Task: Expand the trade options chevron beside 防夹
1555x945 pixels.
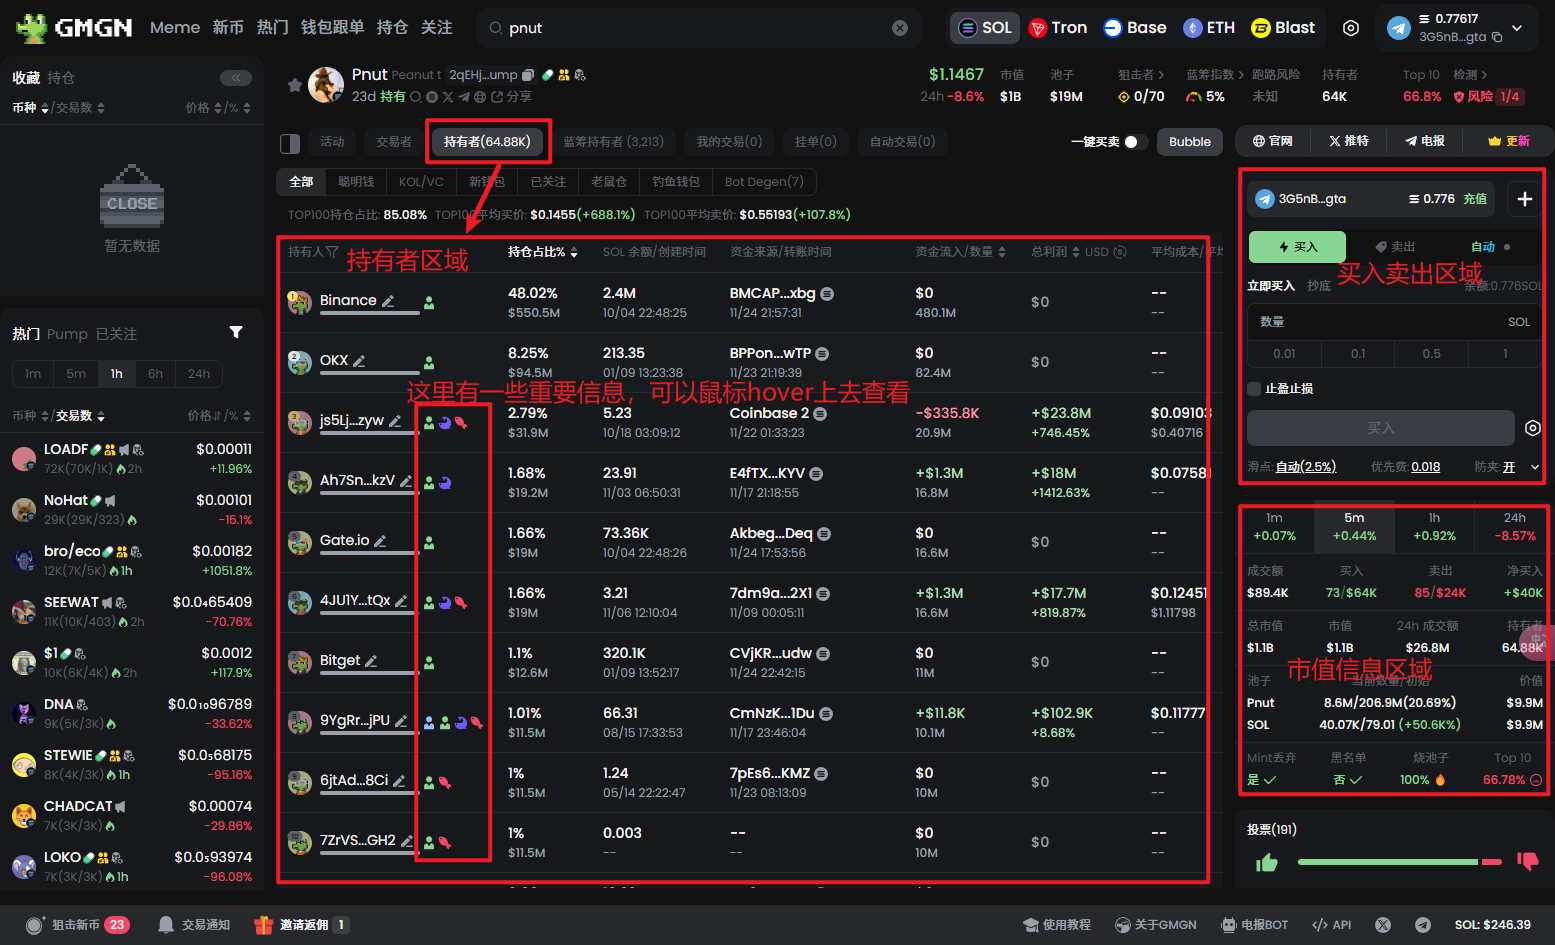Action: coord(1535,467)
